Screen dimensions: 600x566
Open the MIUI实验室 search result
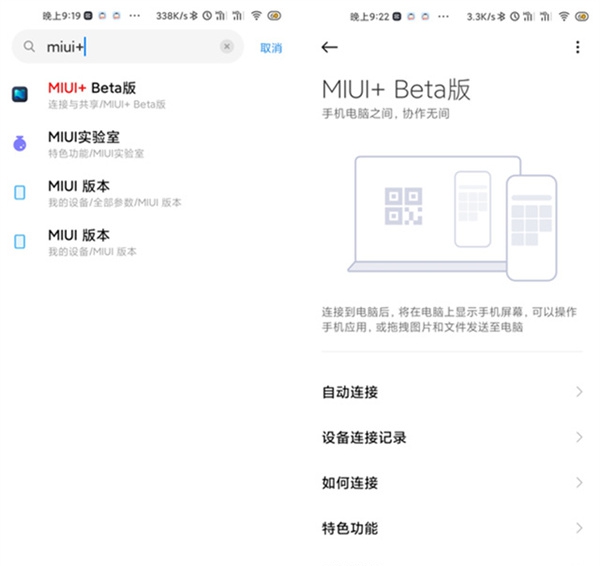point(147,144)
